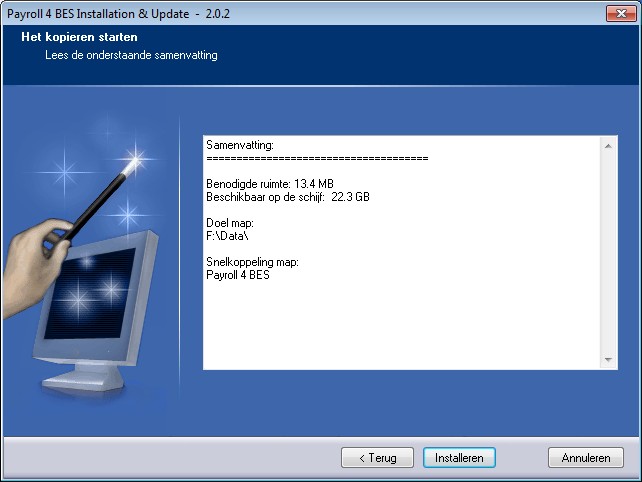Click the Samenvatting heading in the summary
This screenshot has width=642, height=482.
pyautogui.click(x=240, y=146)
